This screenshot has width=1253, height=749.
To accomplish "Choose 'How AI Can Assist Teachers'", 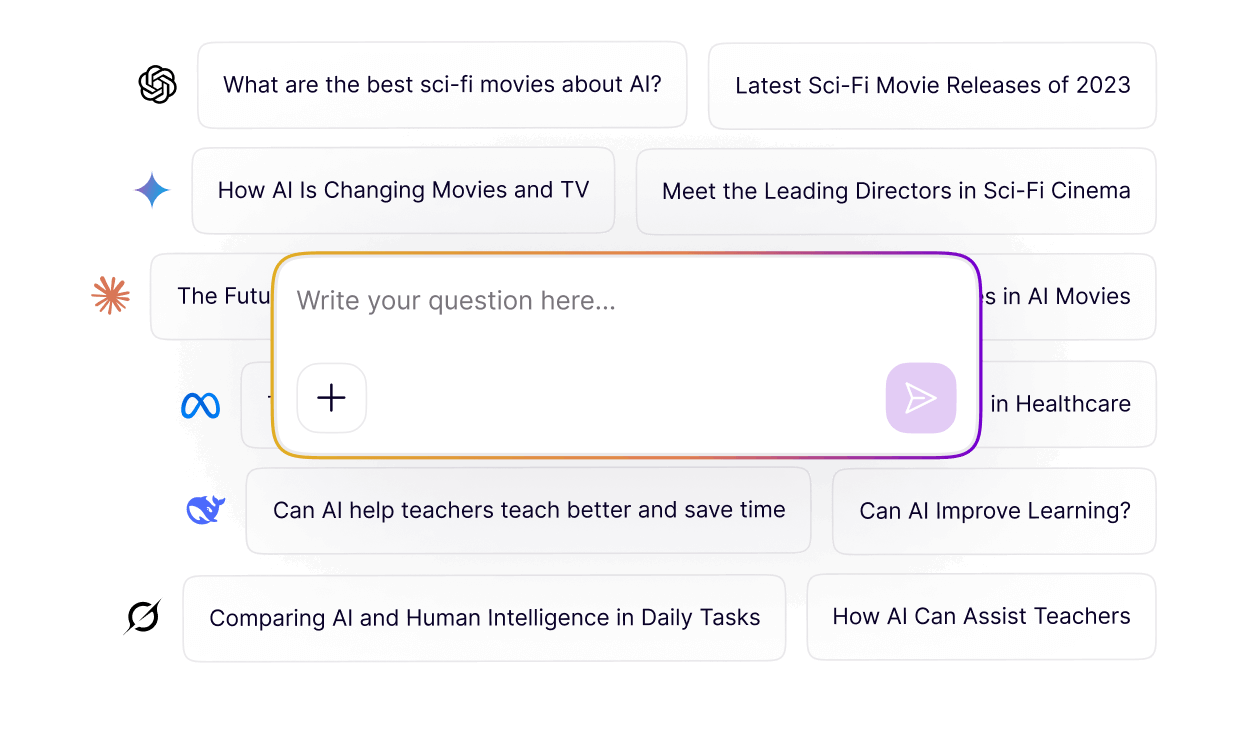I will (x=981, y=617).
